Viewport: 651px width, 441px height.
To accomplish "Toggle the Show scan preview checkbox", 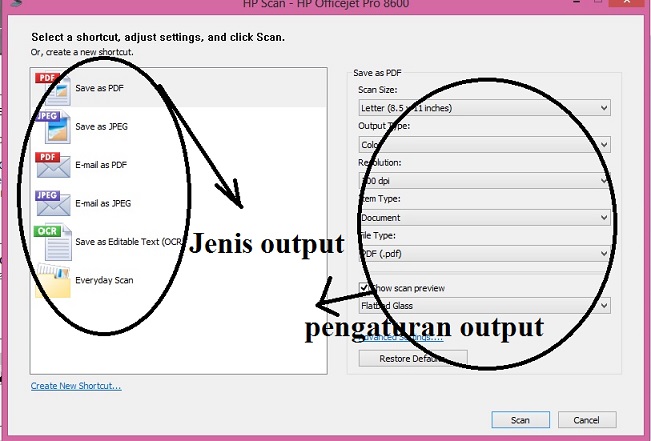I will point(364,288).
